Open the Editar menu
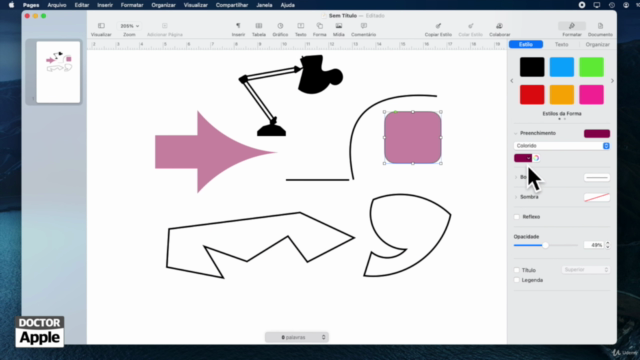This screenshot has width=640, height=360. (82, 5)
